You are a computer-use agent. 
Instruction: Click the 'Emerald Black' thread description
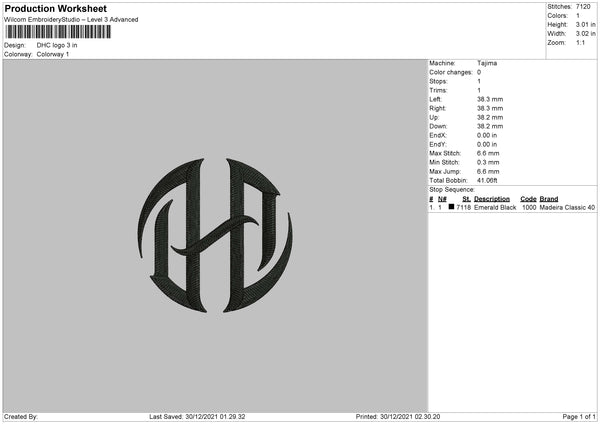coord(495,207)
